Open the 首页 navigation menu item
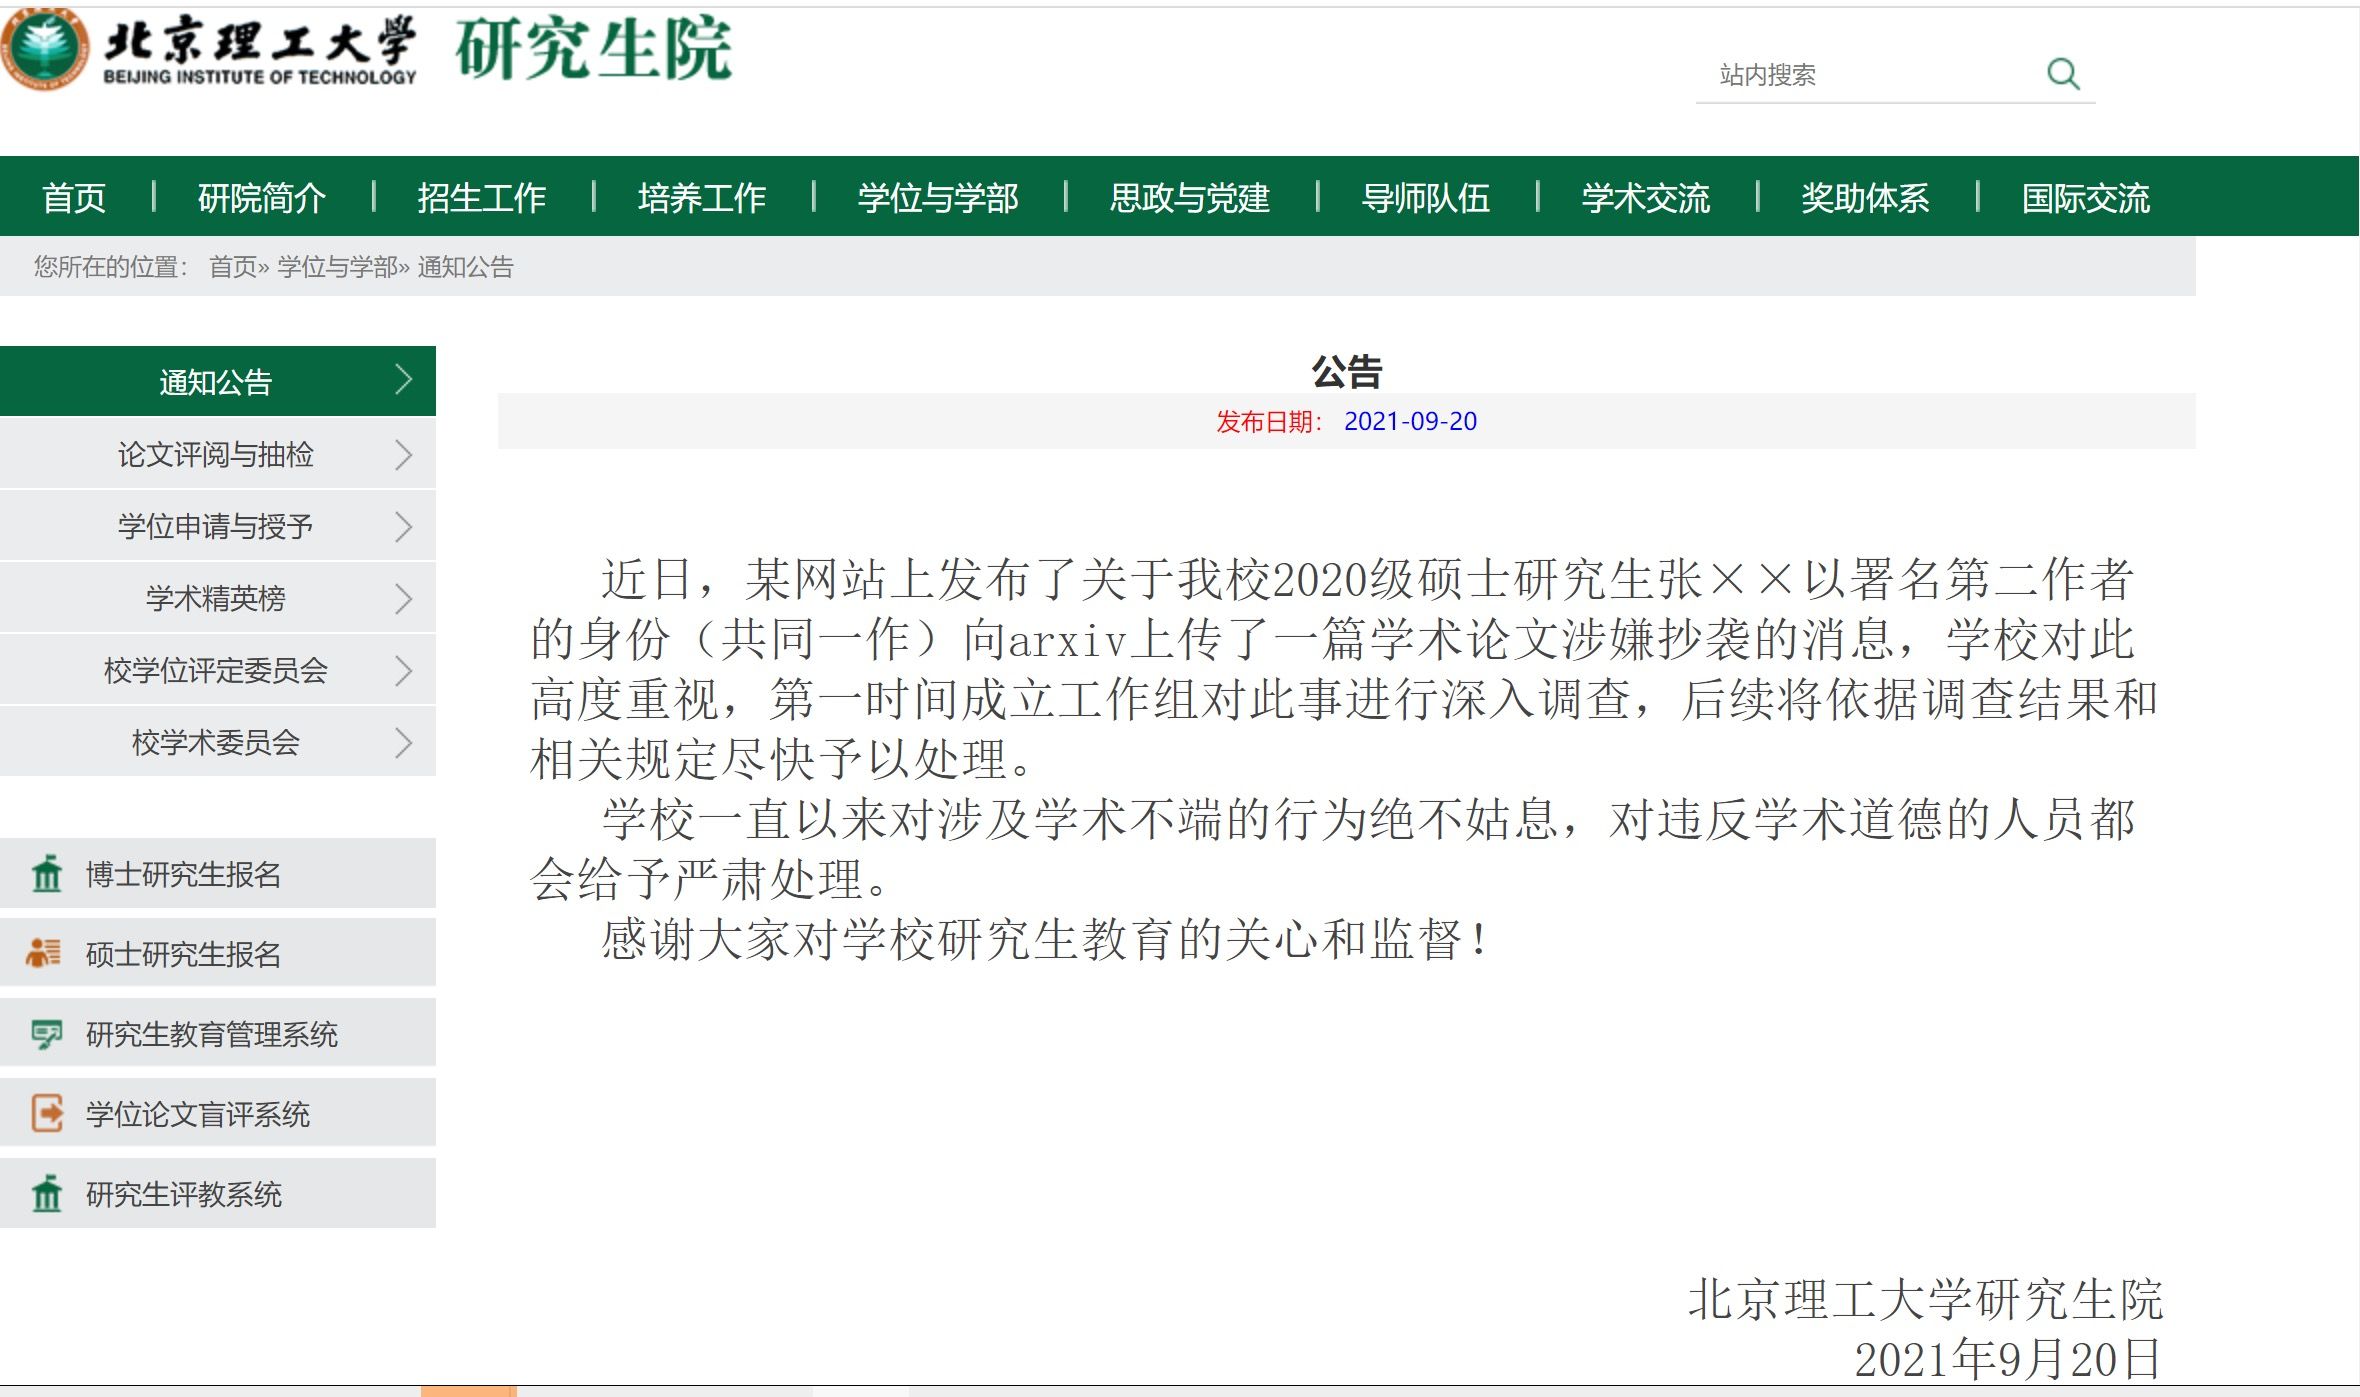Screen dimensions: 2360x1397 [x=74, y=197]
